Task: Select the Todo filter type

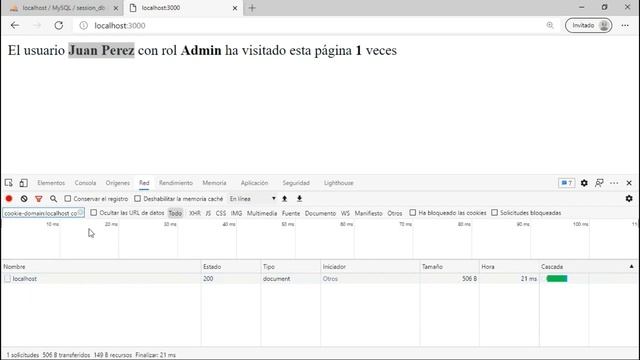Action: 175,213
